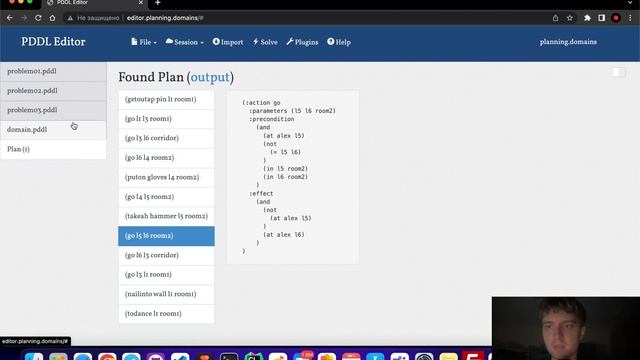Select step (go l6 l3 corridor)

tap(166, 256)
